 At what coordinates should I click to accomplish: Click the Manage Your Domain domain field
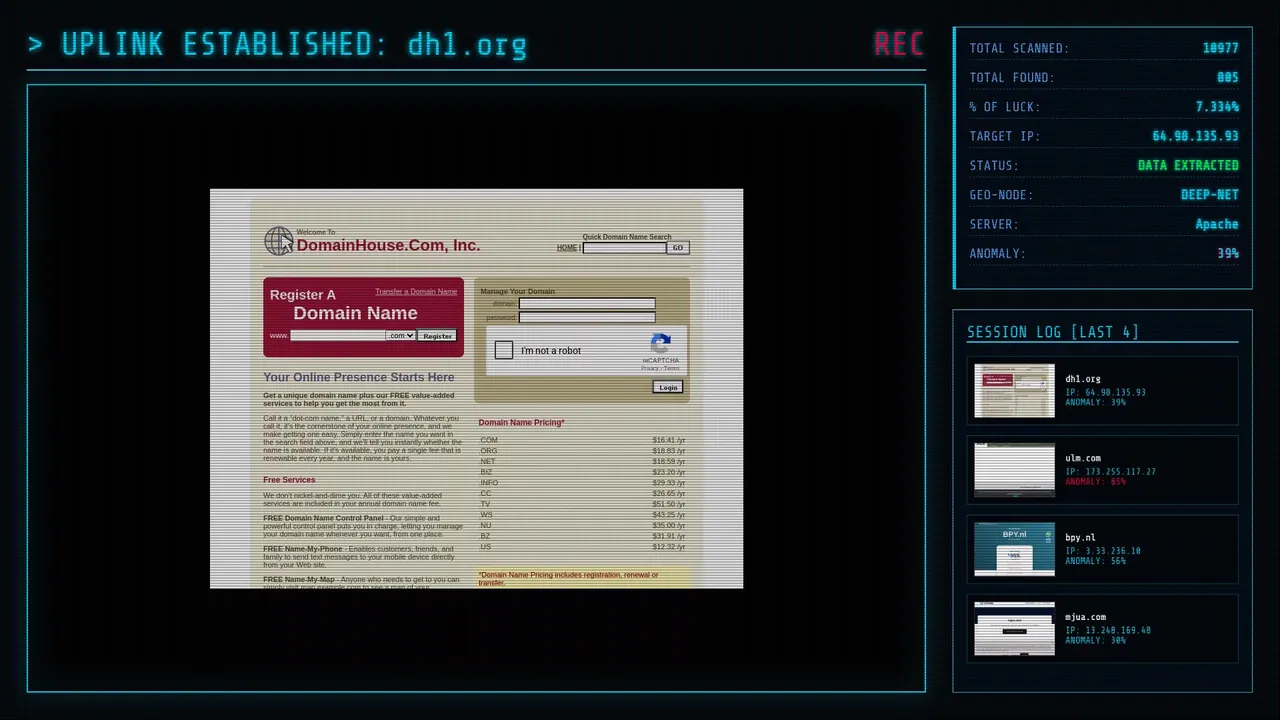click(587, 304)
